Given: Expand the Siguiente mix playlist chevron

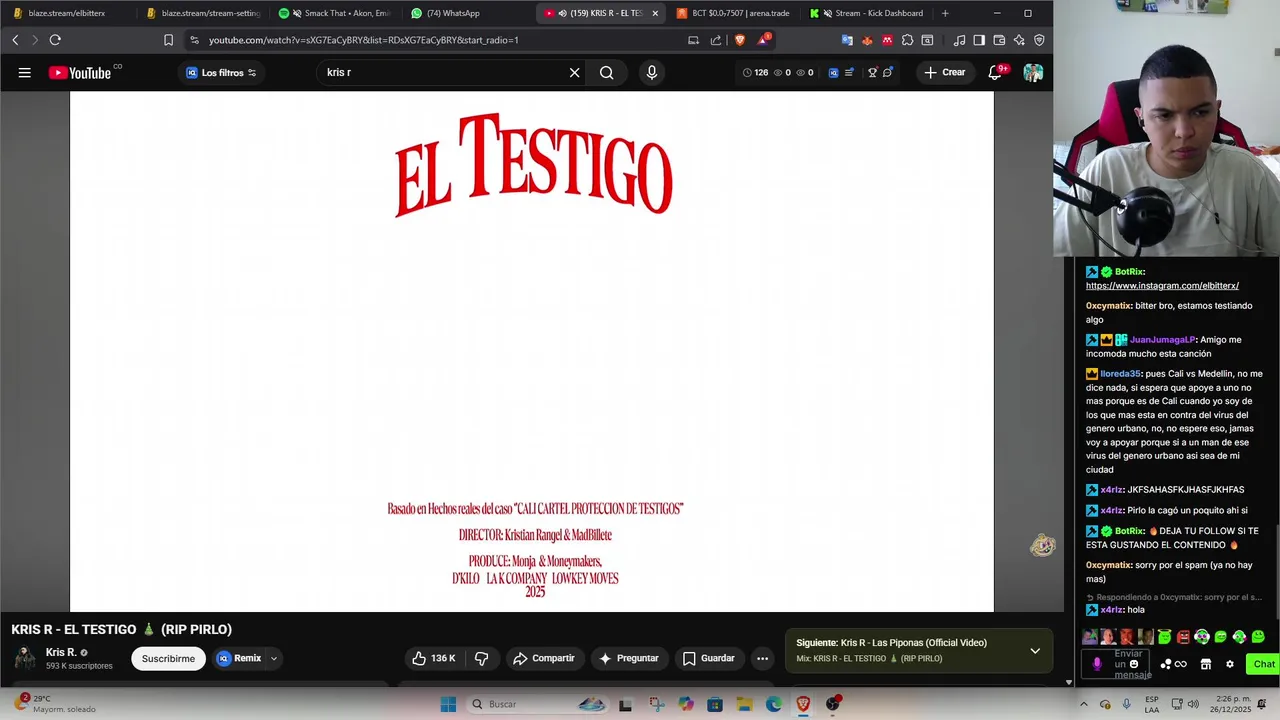Looking at the screenshot, I should coord(1035,650).
